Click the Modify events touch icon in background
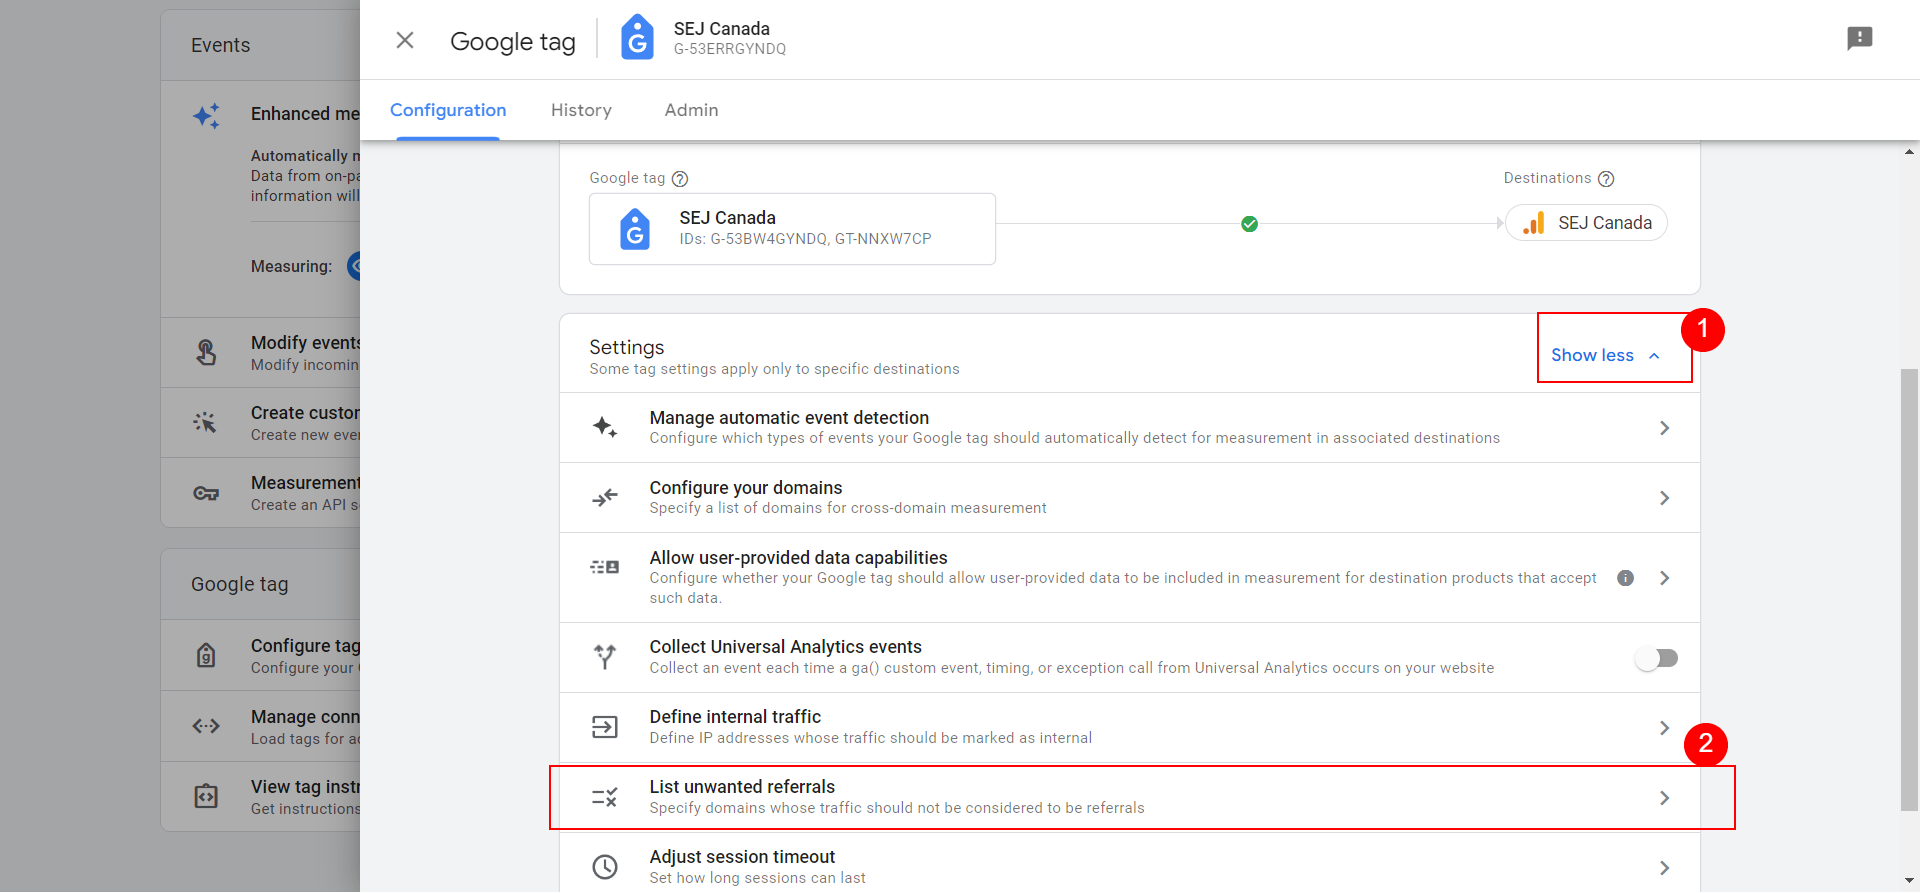Viewport: 1920px width, 893px height. (x=206, y=353)
